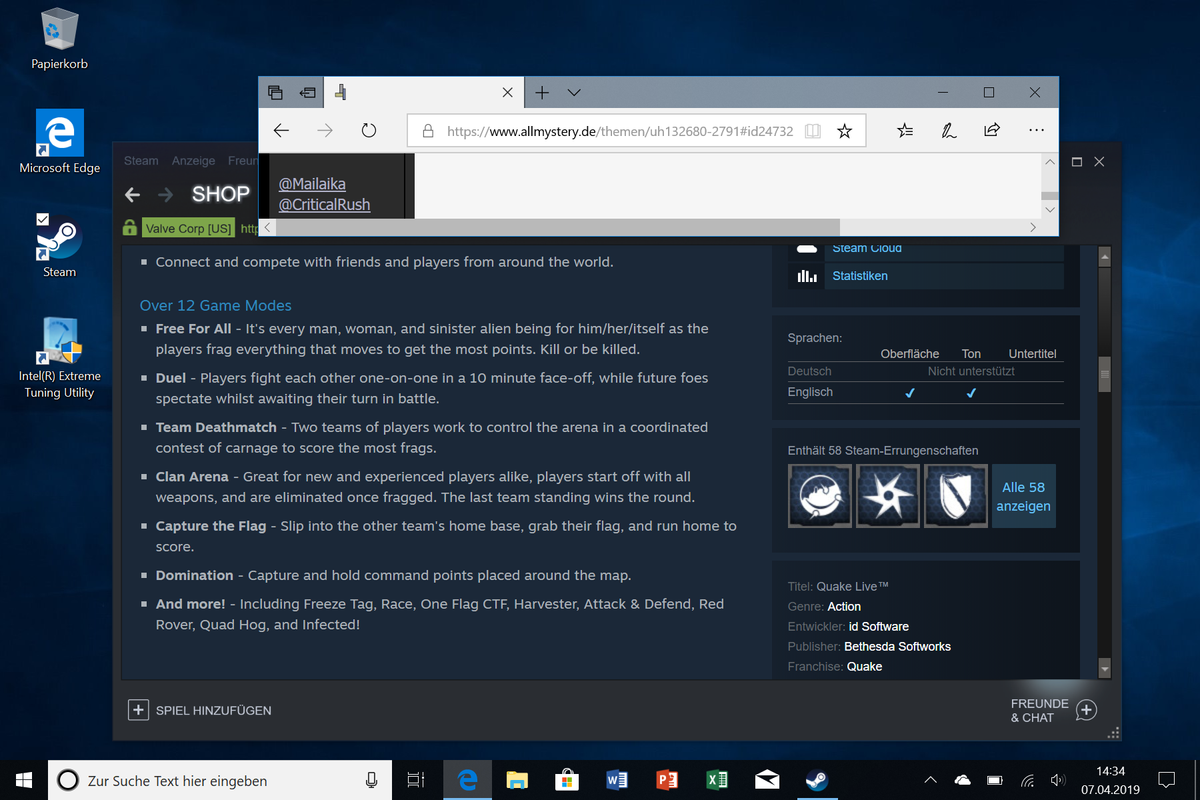The width and height of the screenshot is (1200, 800).
Task: Open Mail app from taskbar
Action: [x=766, y=780]
